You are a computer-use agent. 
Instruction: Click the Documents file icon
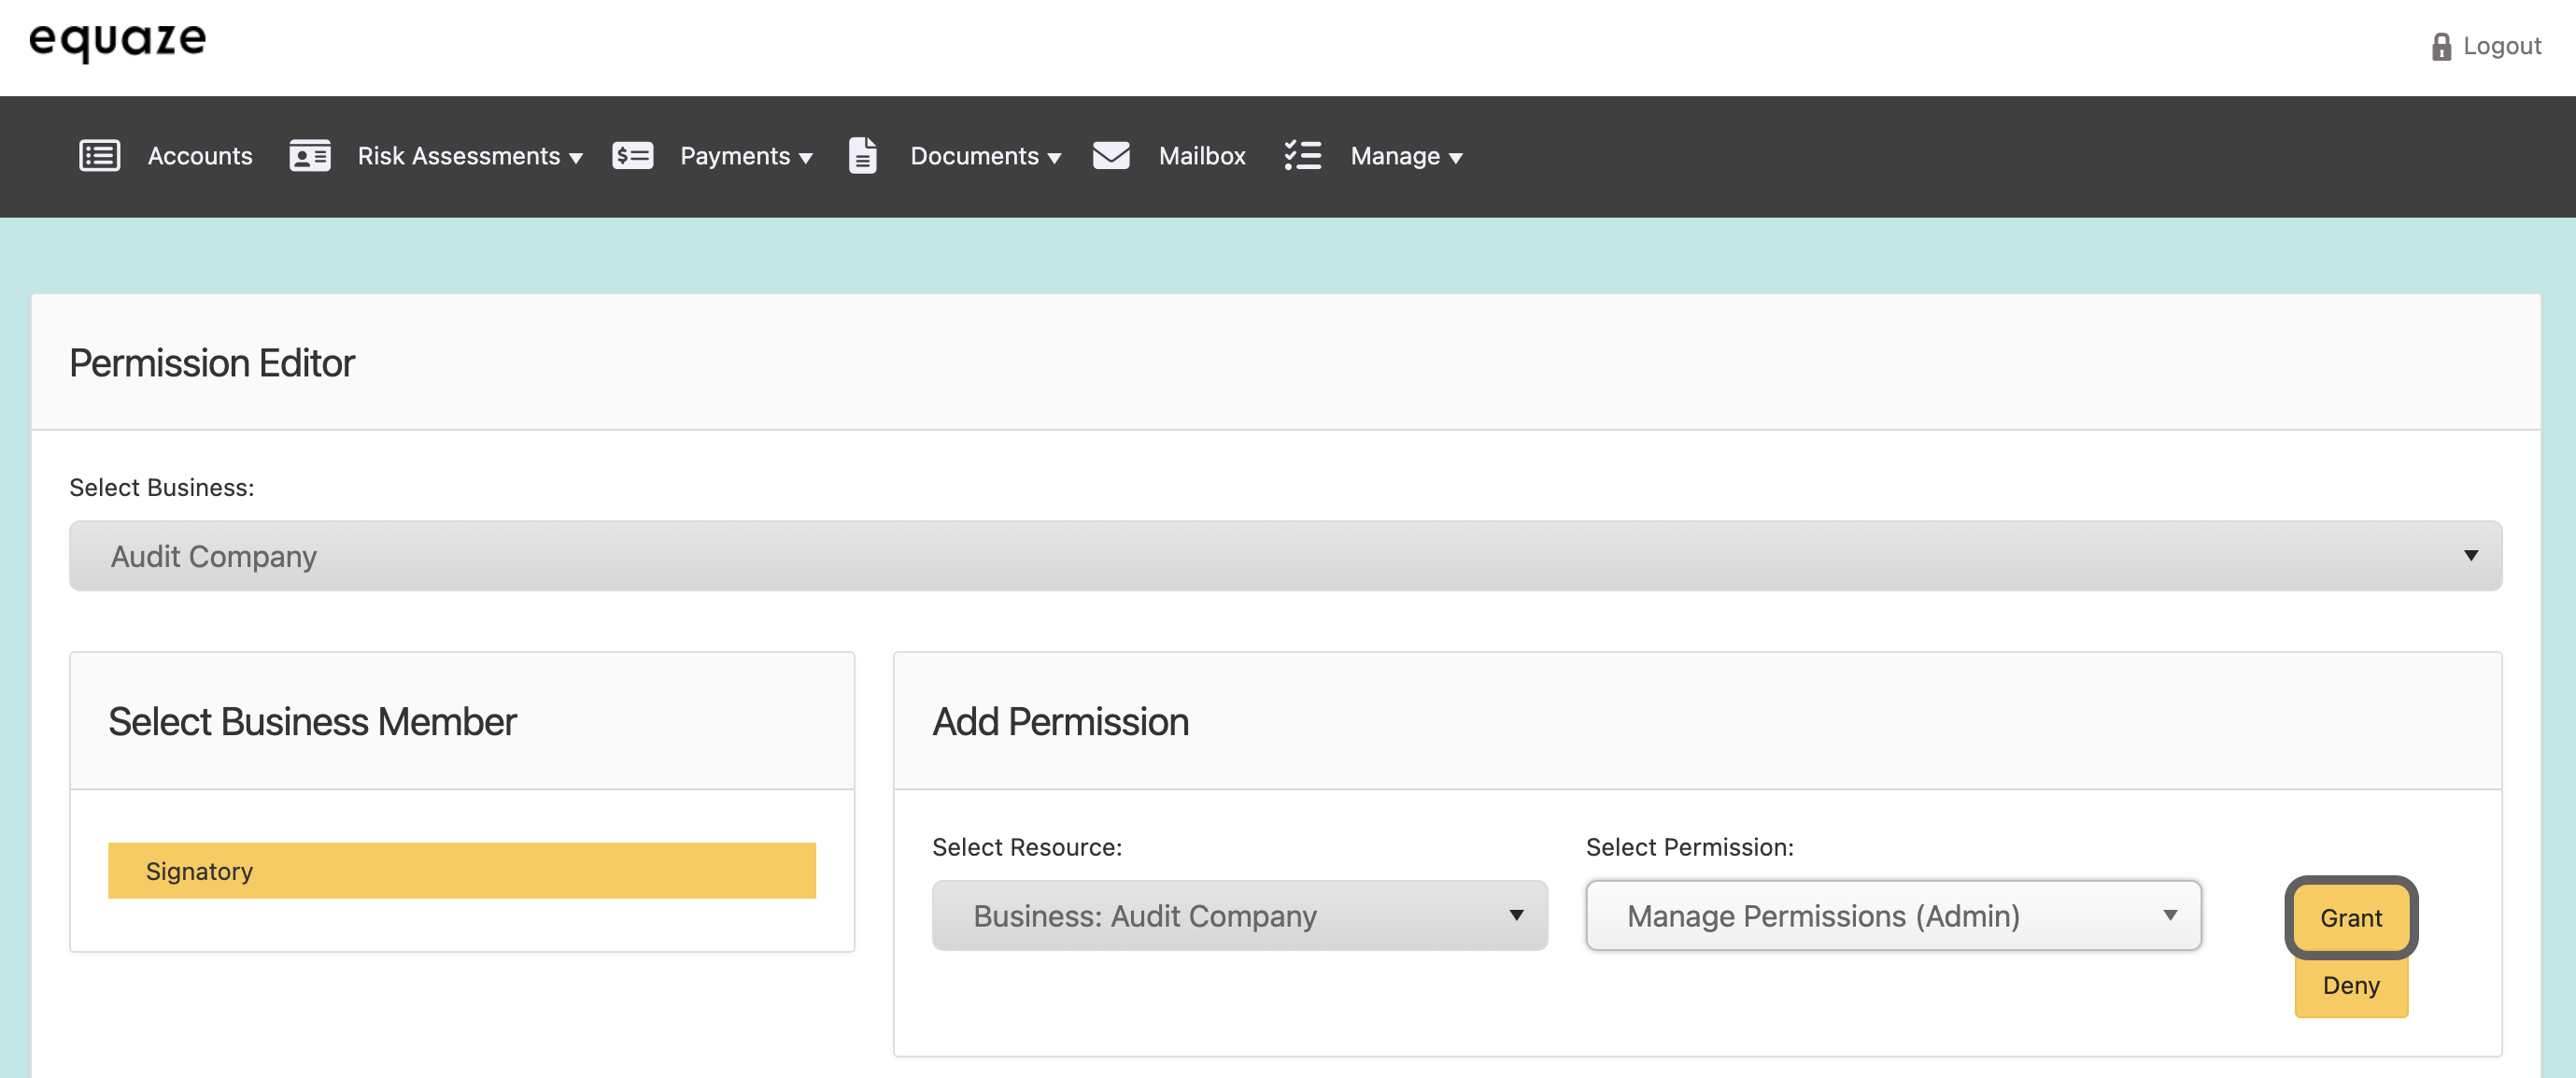coord(862,156)
